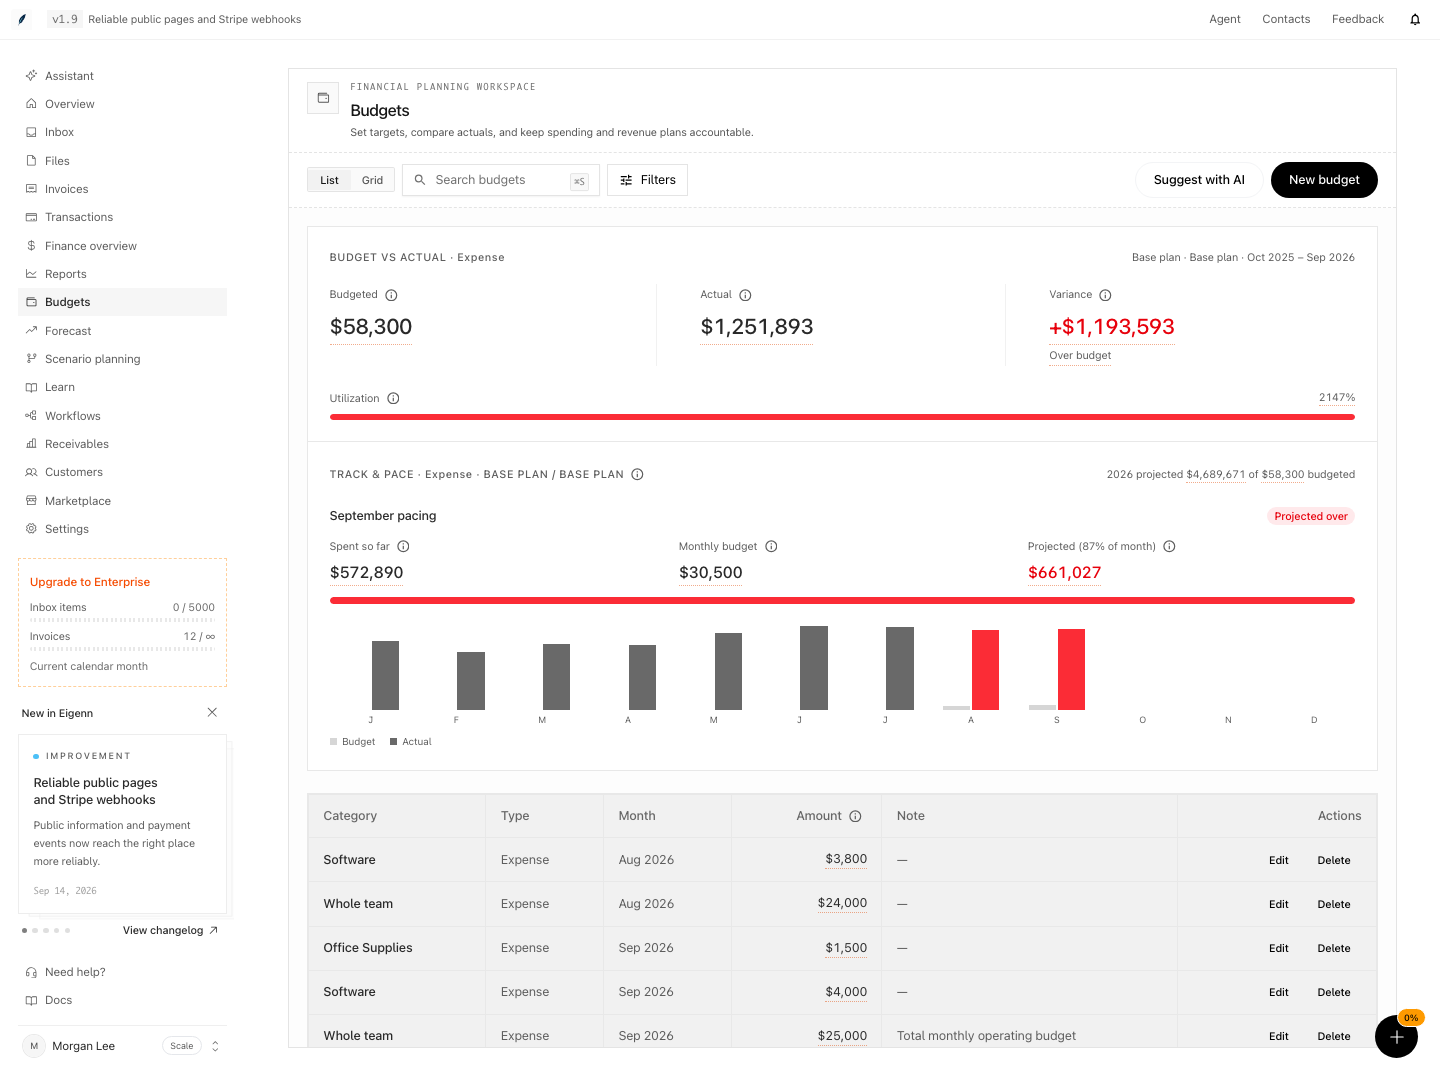Show info for Actual amount
Viewport: 1440px width, 1080px height.
[x=745, y=295]
